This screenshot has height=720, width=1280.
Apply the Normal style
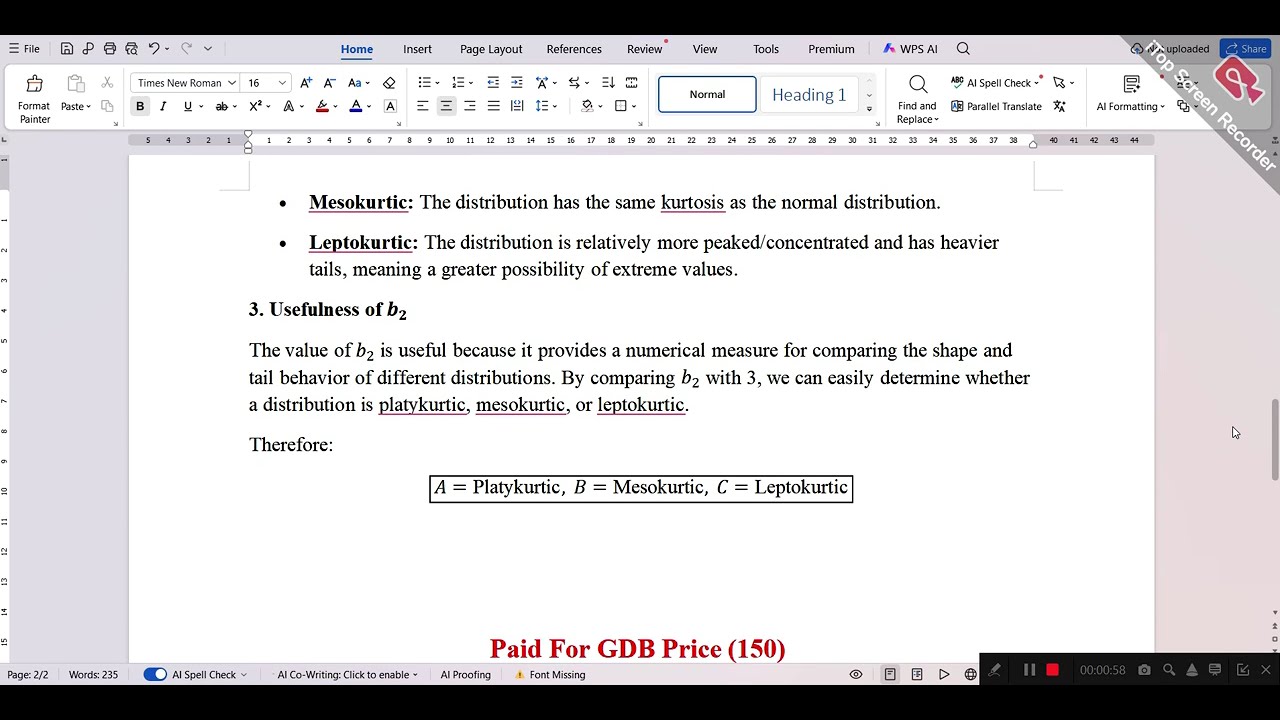coord(707,94)
